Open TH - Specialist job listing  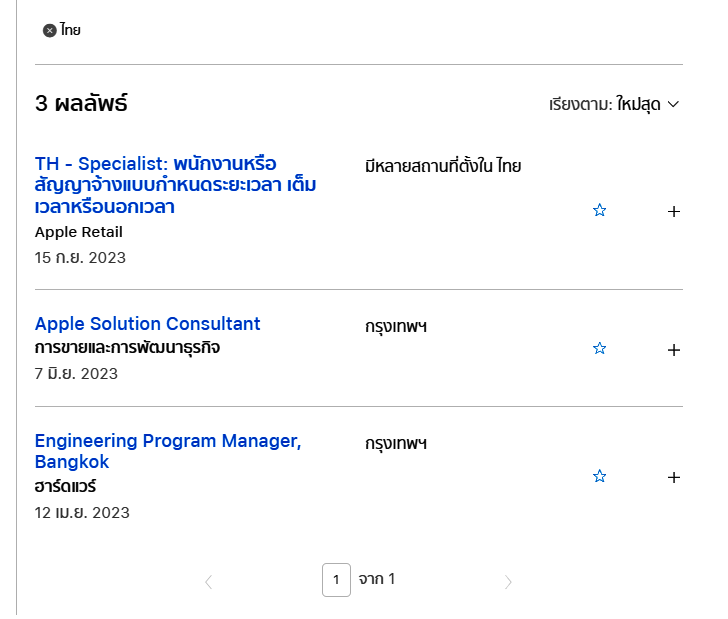(176, 185)
